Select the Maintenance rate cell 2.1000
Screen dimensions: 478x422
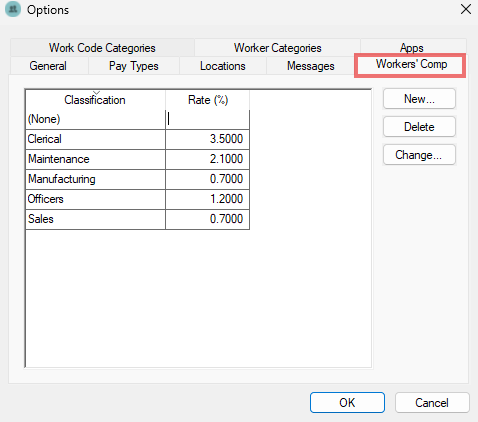click(x=207, y=159)
